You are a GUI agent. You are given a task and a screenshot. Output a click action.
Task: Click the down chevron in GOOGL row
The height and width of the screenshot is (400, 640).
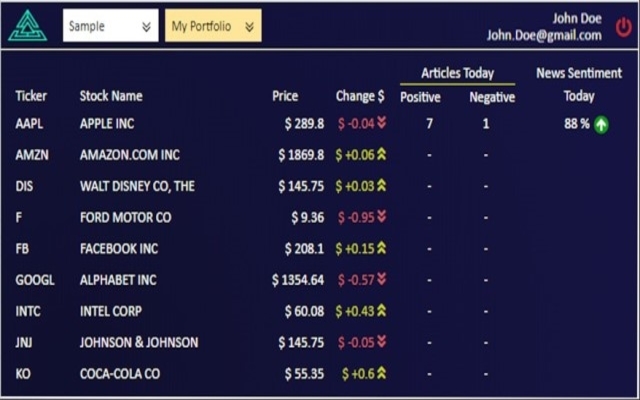click(x=382, y=279)
